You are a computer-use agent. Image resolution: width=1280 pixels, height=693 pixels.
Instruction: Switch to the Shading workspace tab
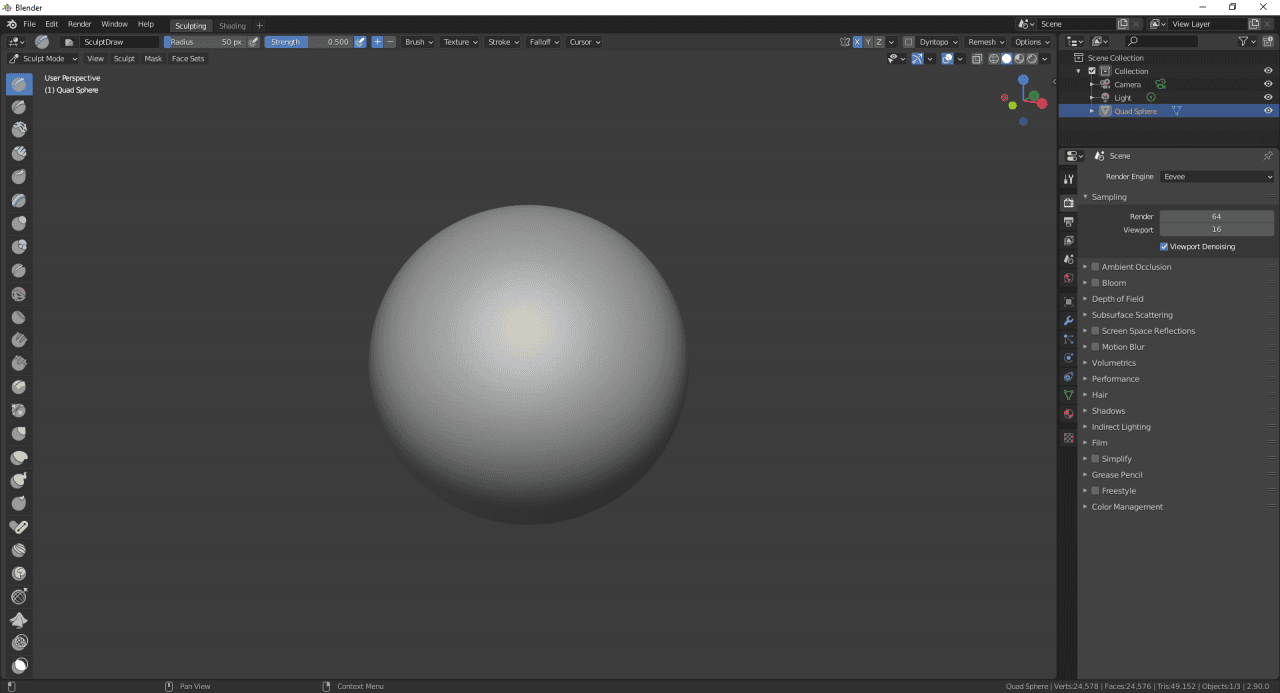(232, 25)
